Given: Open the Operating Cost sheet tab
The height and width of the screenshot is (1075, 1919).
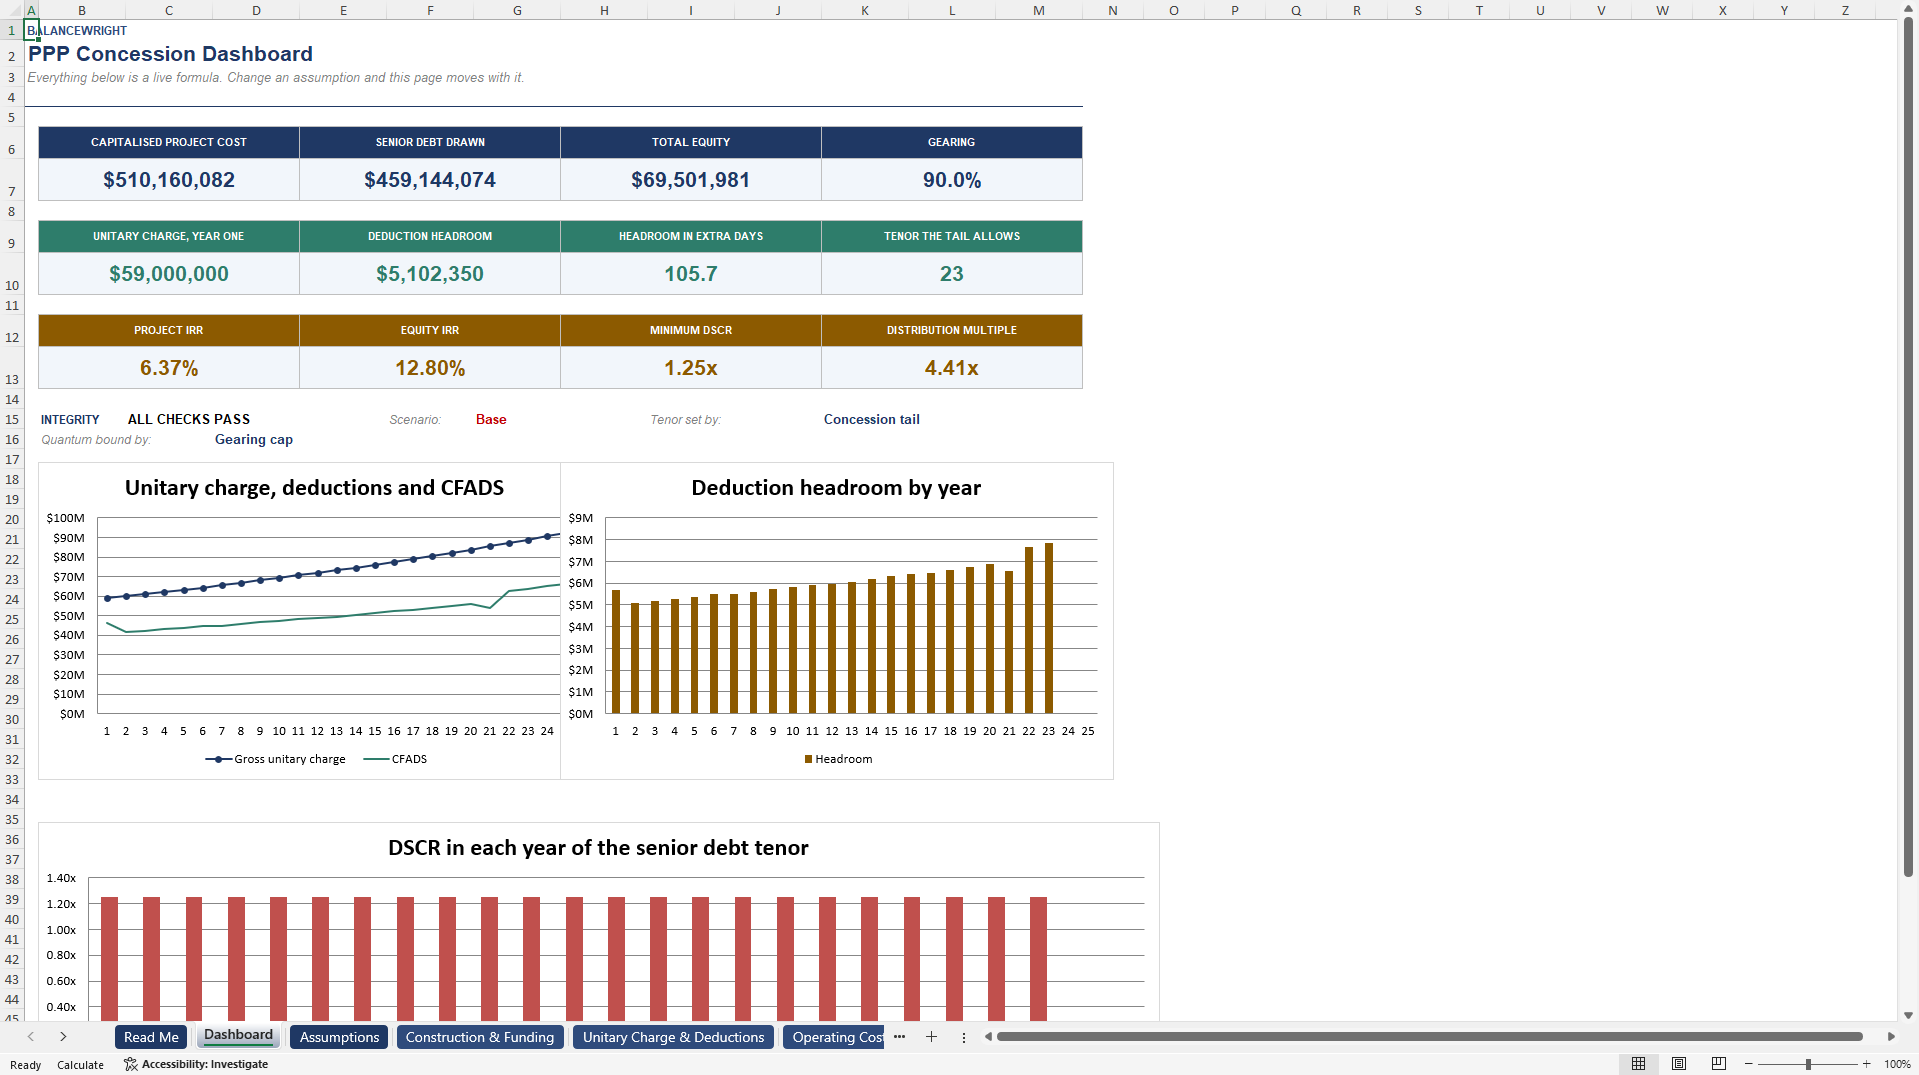Looking at the screenshot, I should (x=835, y=1037).
